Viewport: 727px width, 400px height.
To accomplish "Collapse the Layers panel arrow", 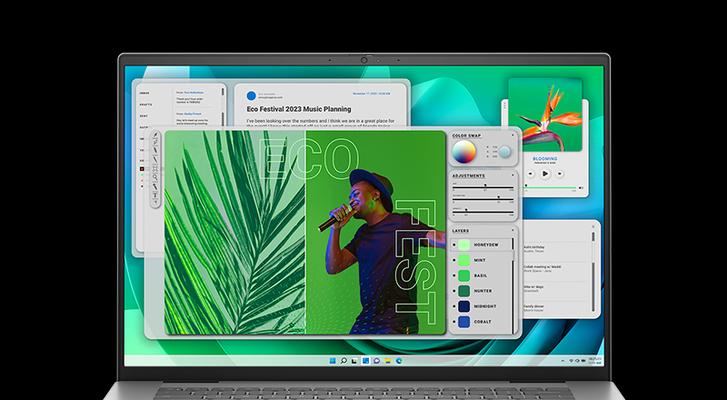I will (513, 230).
